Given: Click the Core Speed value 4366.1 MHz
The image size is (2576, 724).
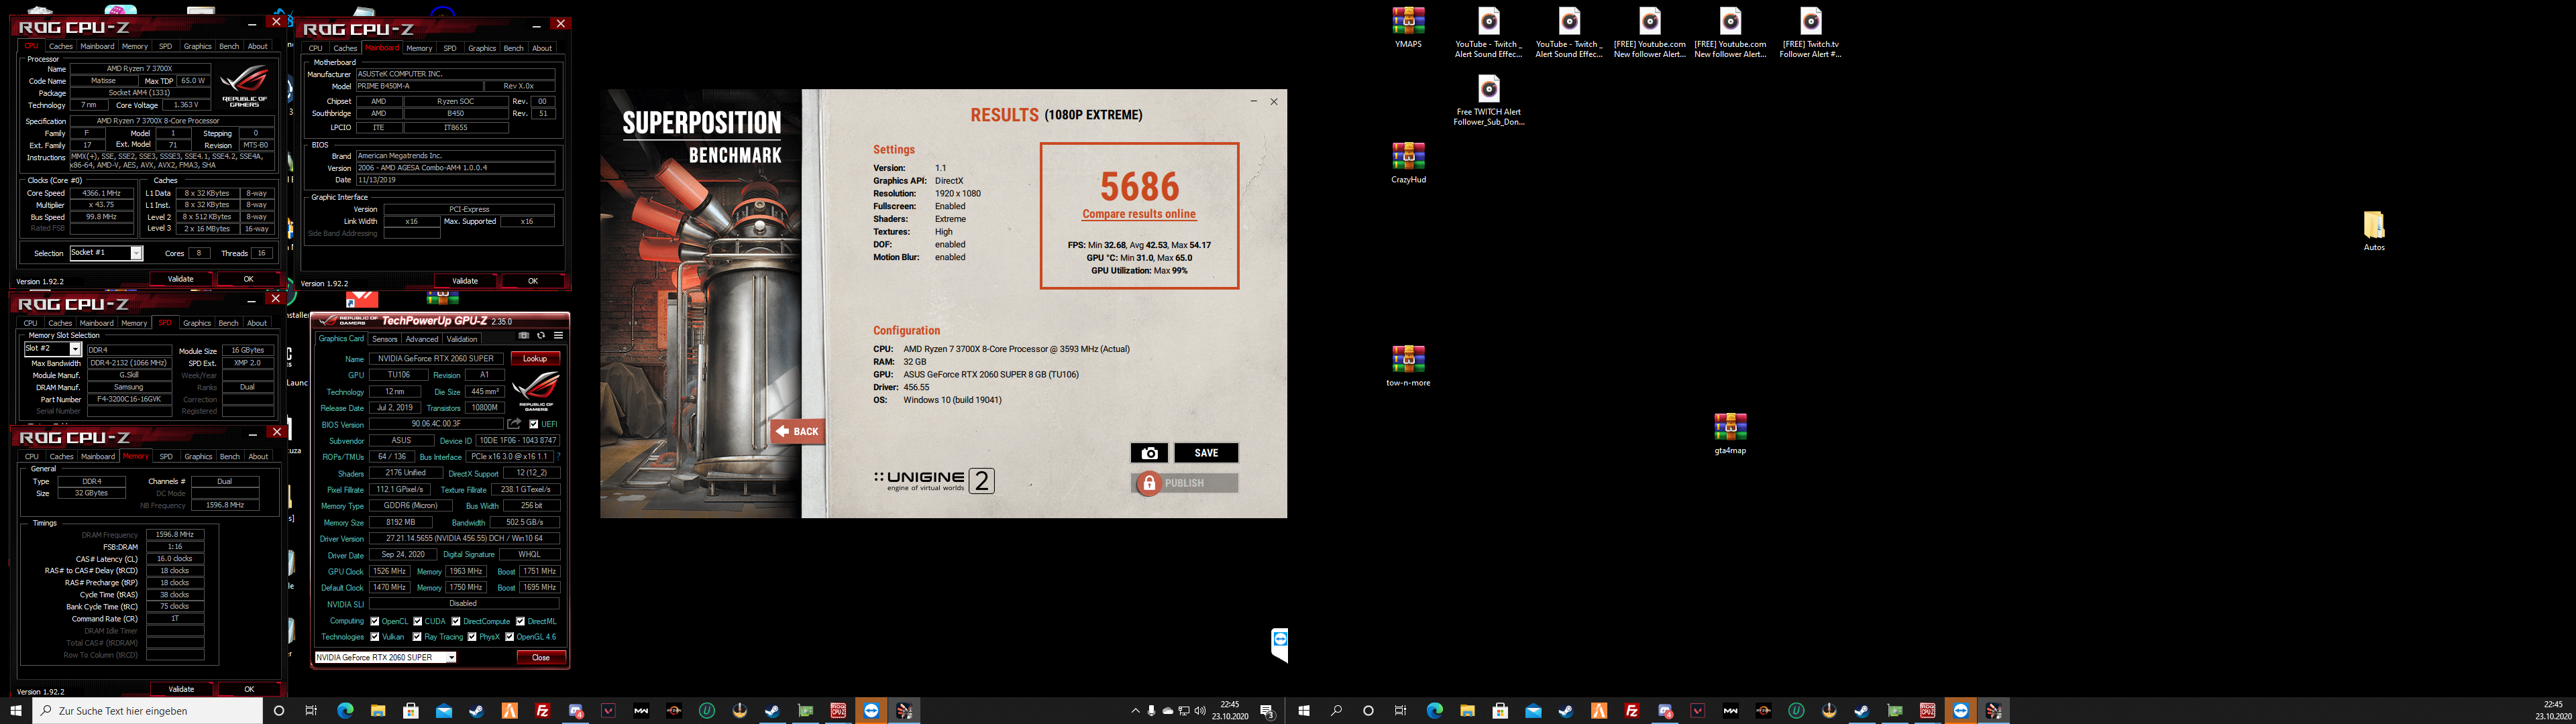Looking at the screenshot, I should pyautogui.click(x=101, y=193).
